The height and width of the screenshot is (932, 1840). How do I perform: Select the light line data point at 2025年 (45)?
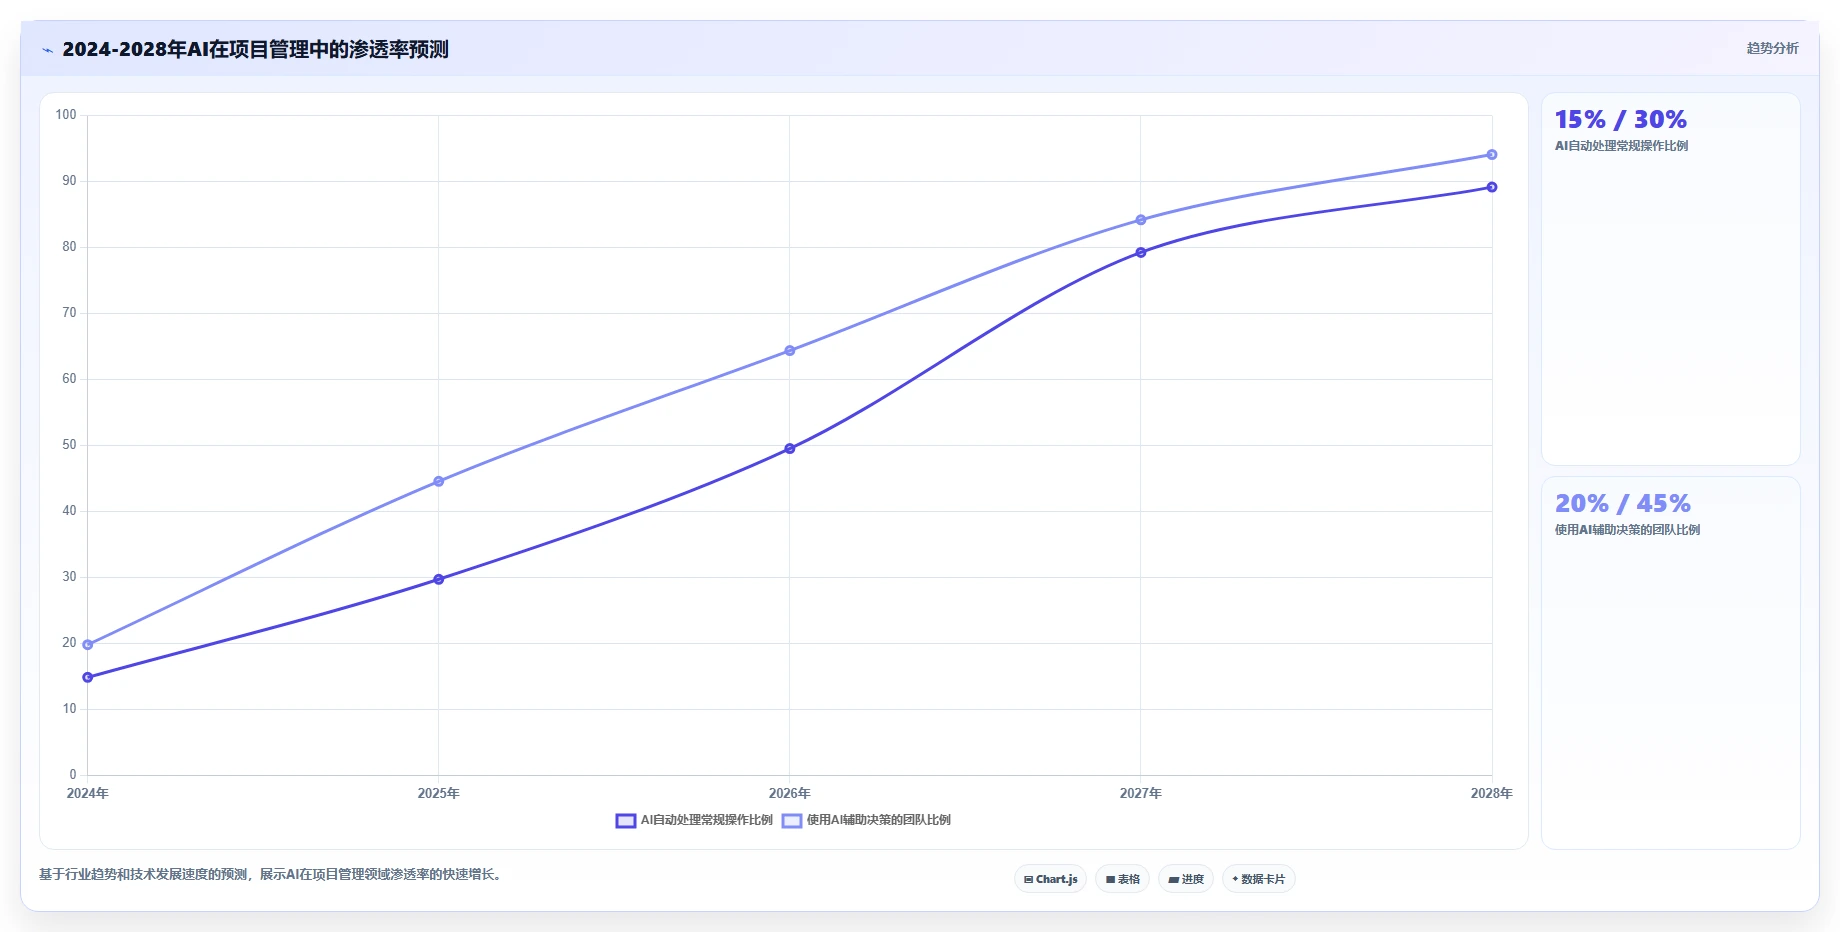439,481
